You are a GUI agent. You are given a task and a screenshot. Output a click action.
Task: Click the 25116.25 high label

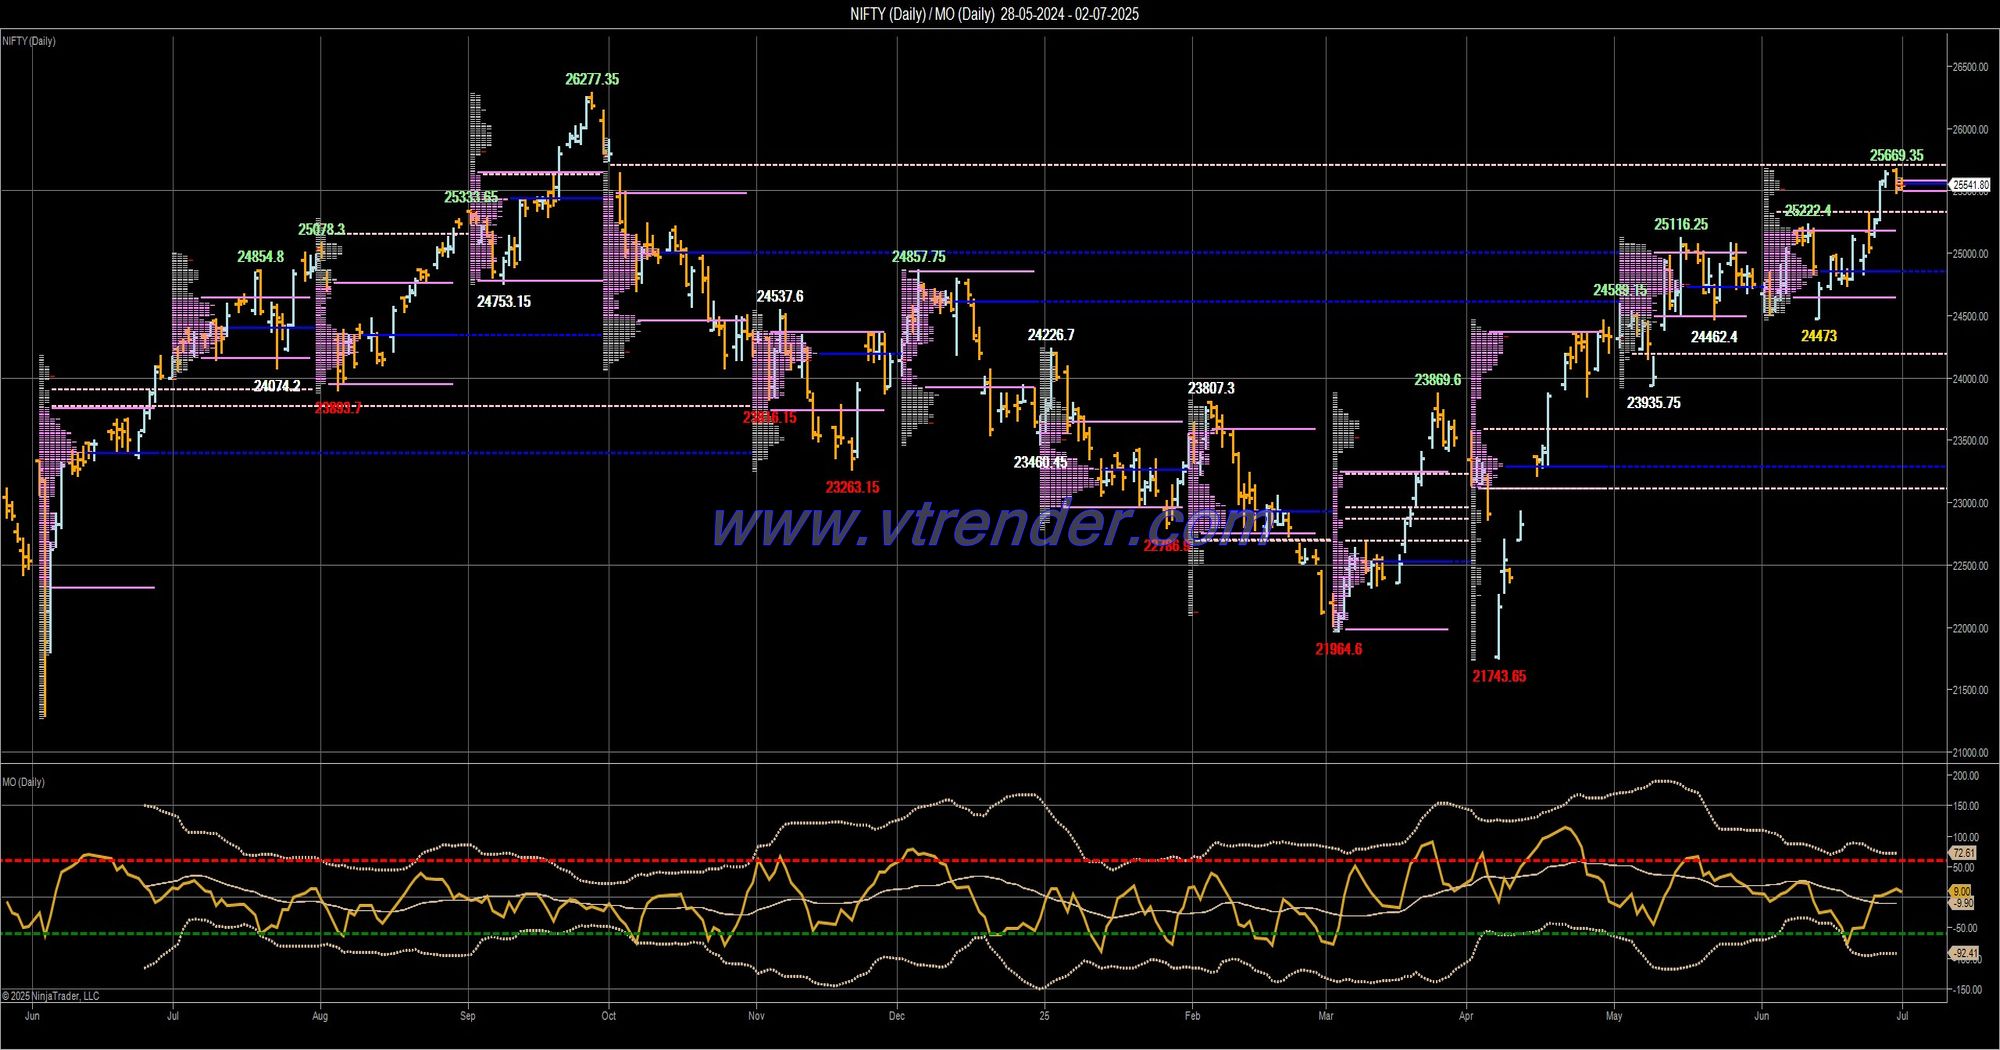(x=1681, y=225)
